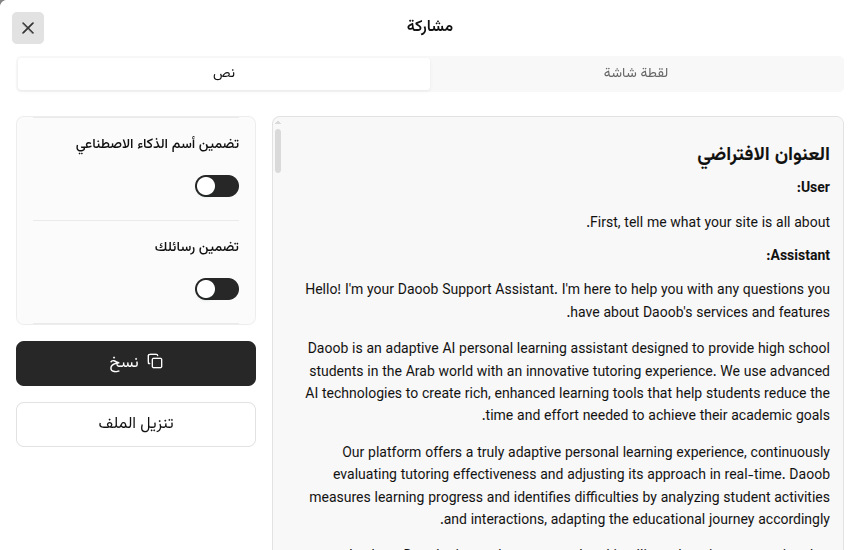This screenshot has width=853, height=550.
Task: Click the 'Our platform offers' paragraph
Action: 569,485
